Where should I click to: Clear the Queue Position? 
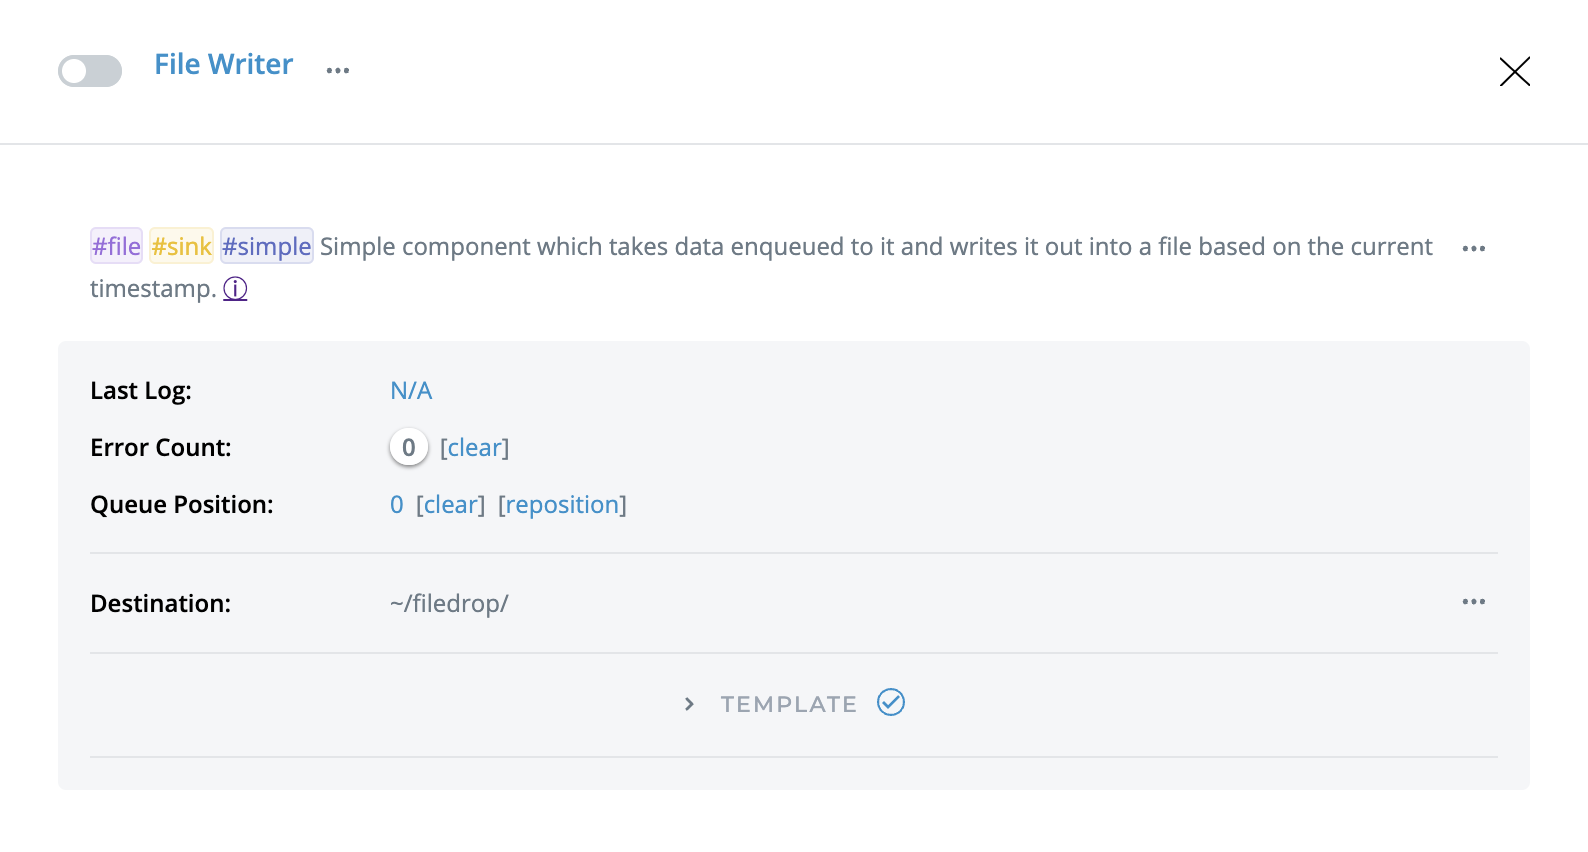[451, 505]
